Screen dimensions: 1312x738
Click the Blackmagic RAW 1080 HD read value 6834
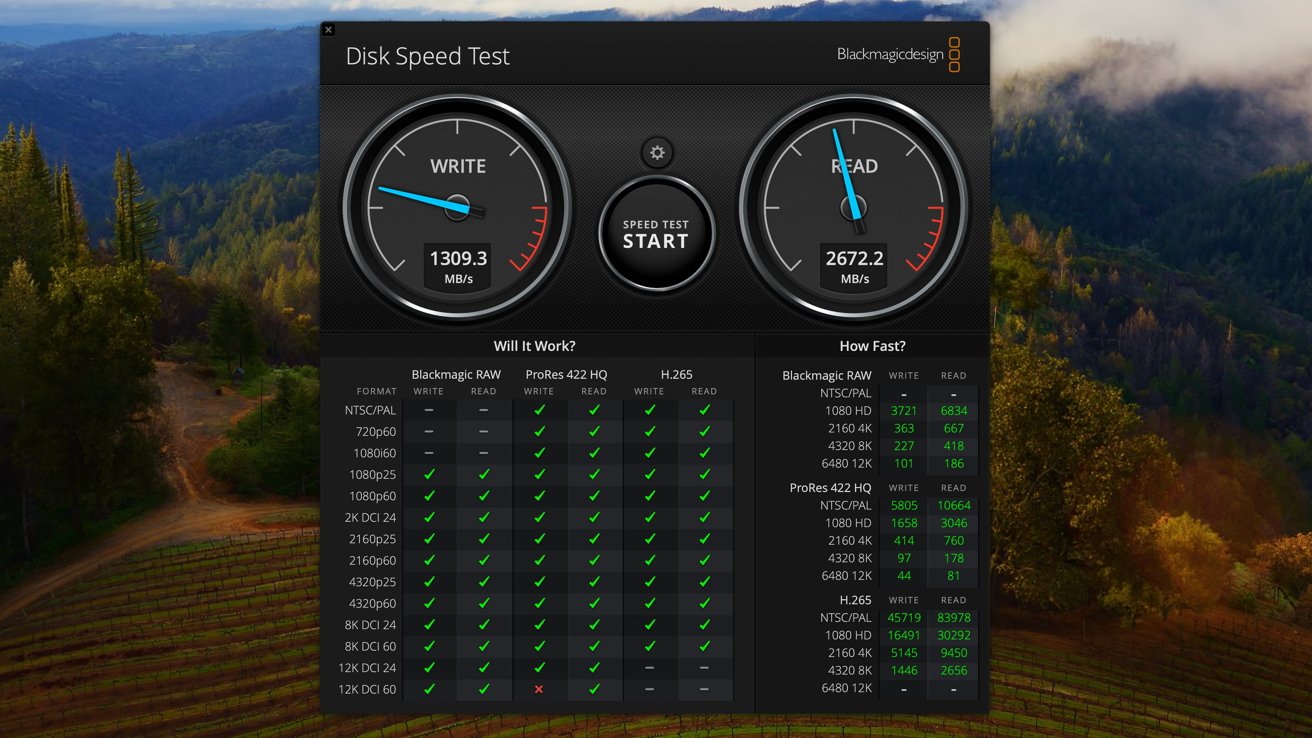click(953, 411)
